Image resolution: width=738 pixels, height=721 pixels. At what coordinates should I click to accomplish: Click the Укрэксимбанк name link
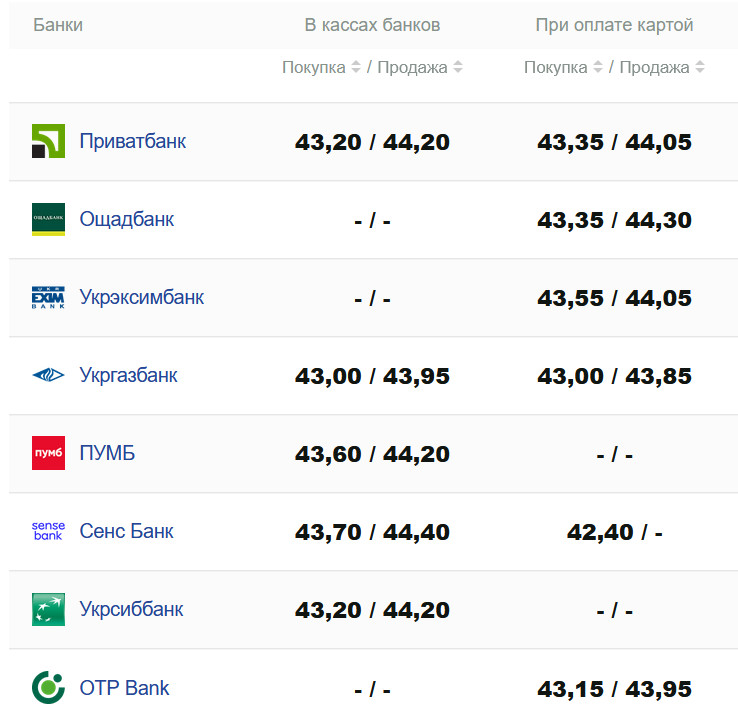142,297
